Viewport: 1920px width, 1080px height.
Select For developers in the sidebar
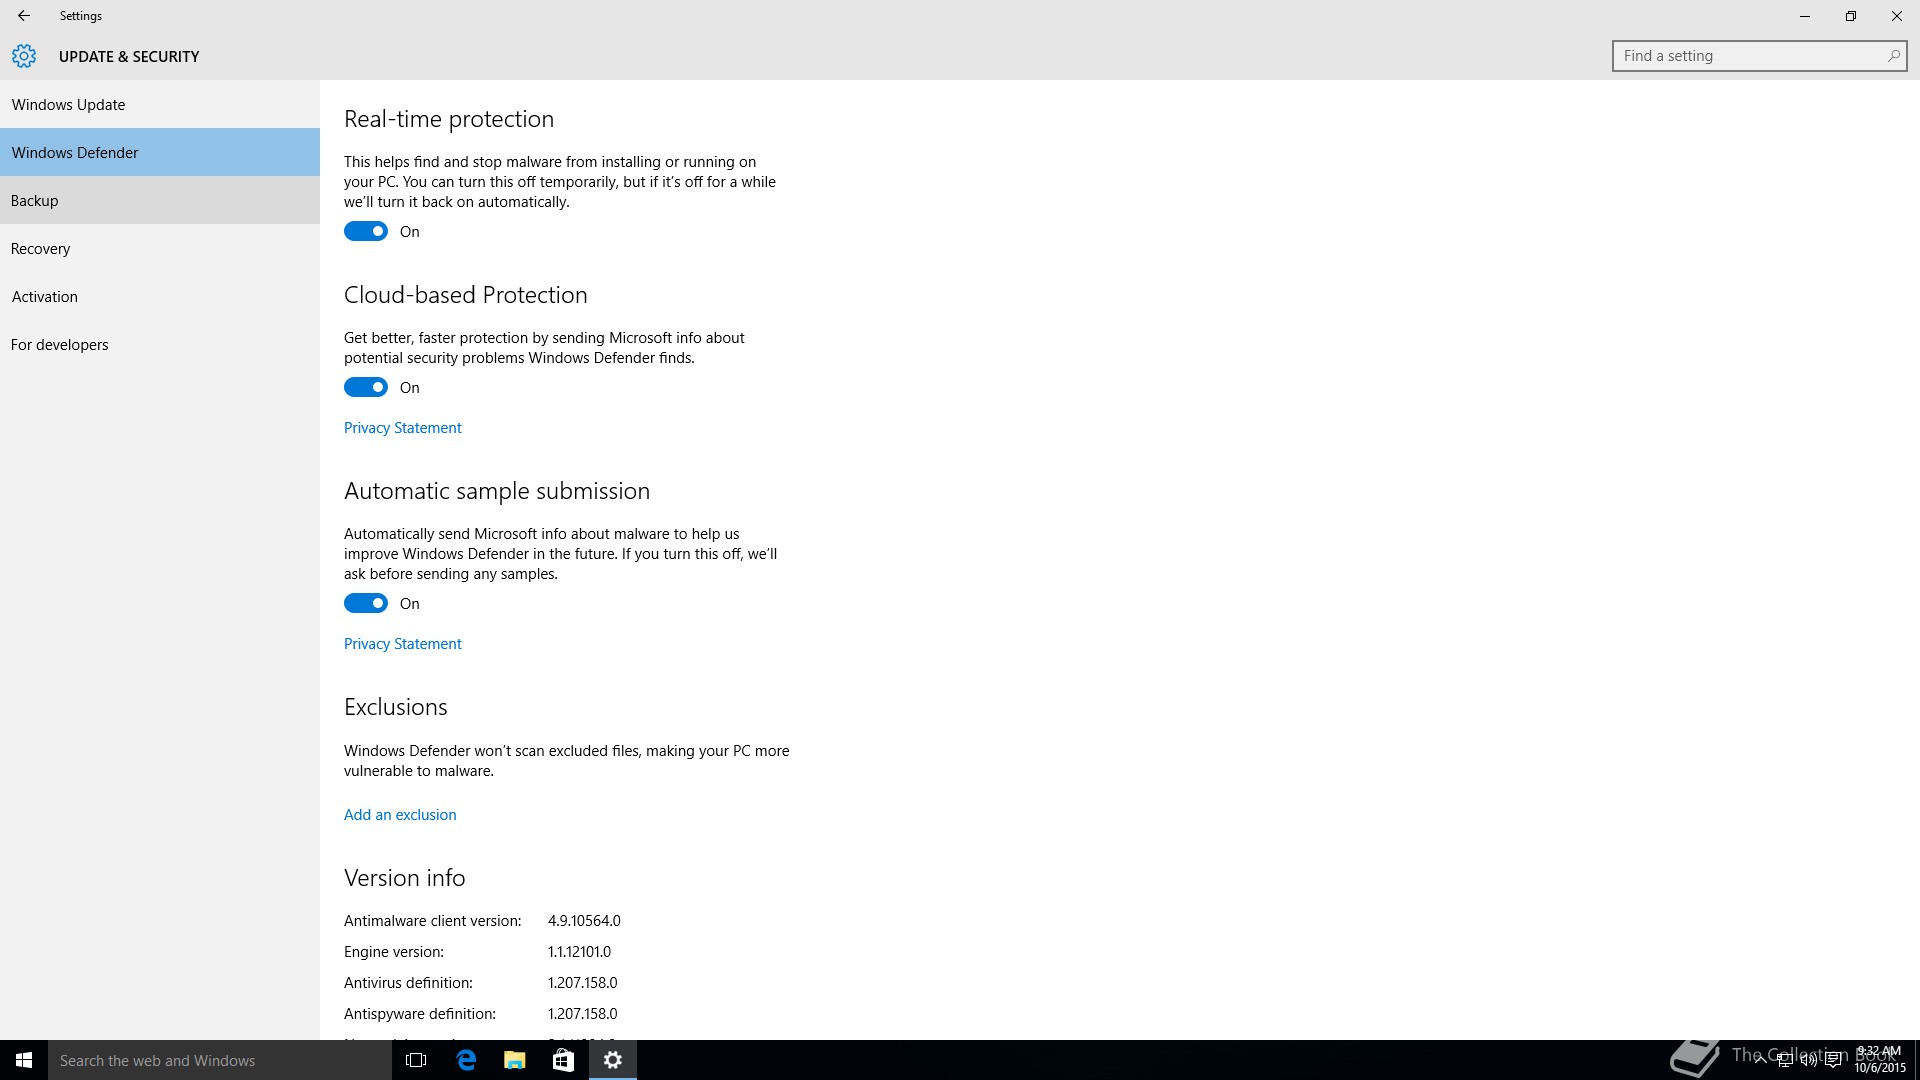[160, 344]
